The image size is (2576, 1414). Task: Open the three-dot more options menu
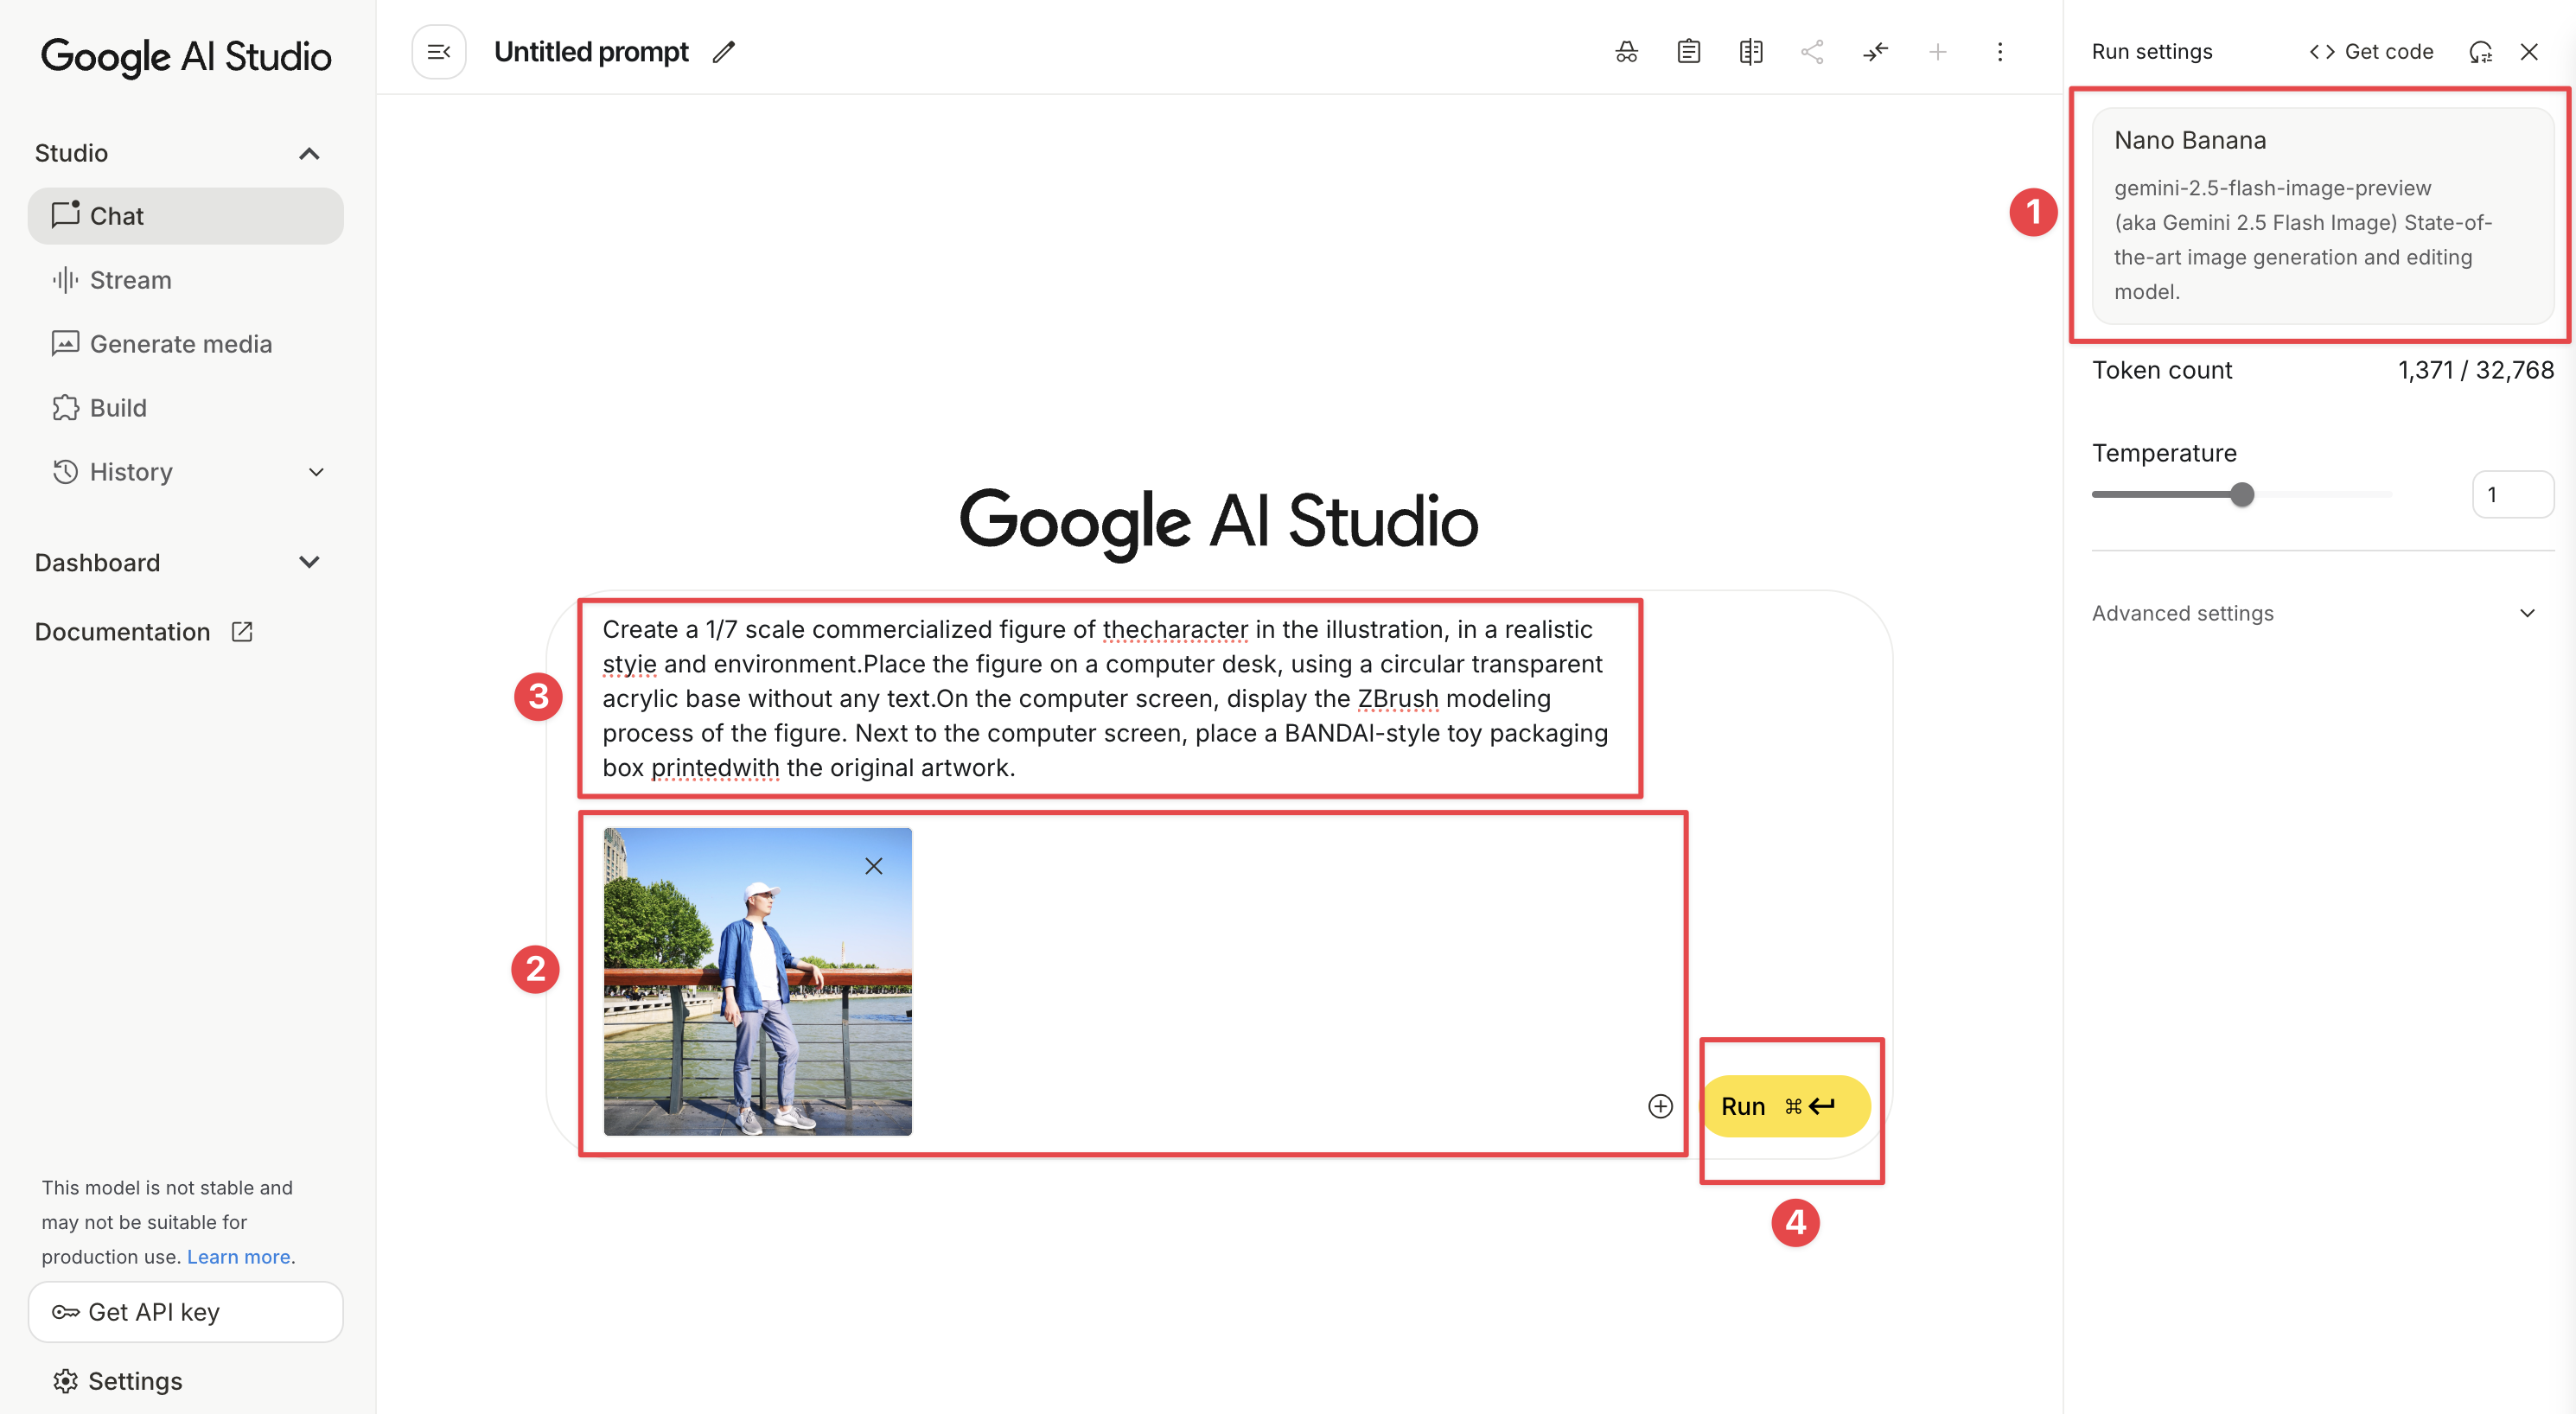[x=1999, y=52]
